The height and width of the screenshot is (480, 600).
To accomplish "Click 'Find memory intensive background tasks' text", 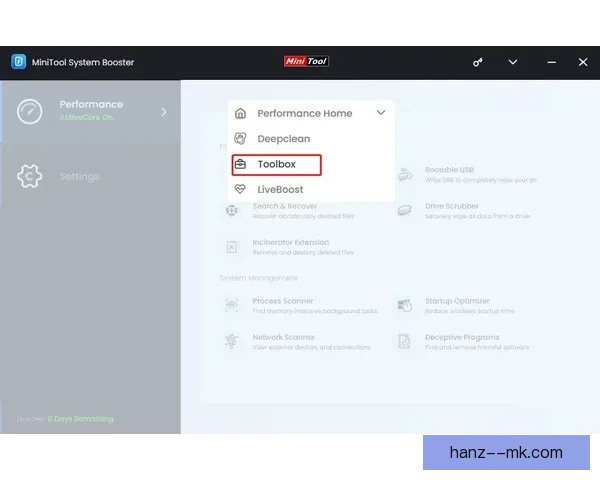I will 315,311.
